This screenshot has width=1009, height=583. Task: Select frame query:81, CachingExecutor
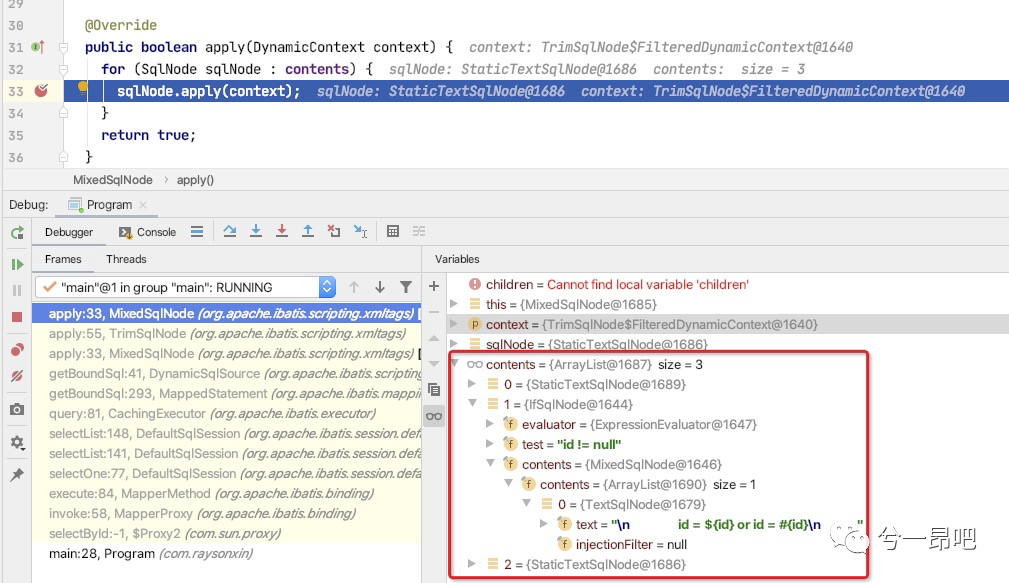227,413
